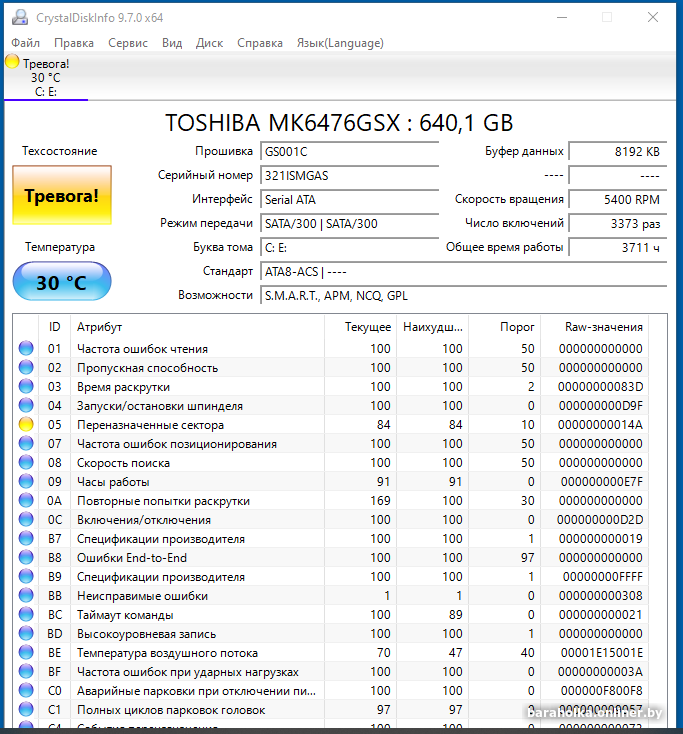This screenshot has width=683, height=734.
Task: Click status circle for attribute 02 row
Action: coord(26,367)
